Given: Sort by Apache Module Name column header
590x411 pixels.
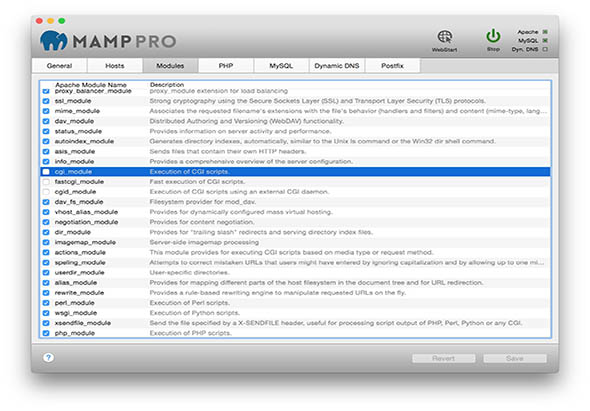Looking at the screenshot, I should pyautogui.click(x=91, y=85).
